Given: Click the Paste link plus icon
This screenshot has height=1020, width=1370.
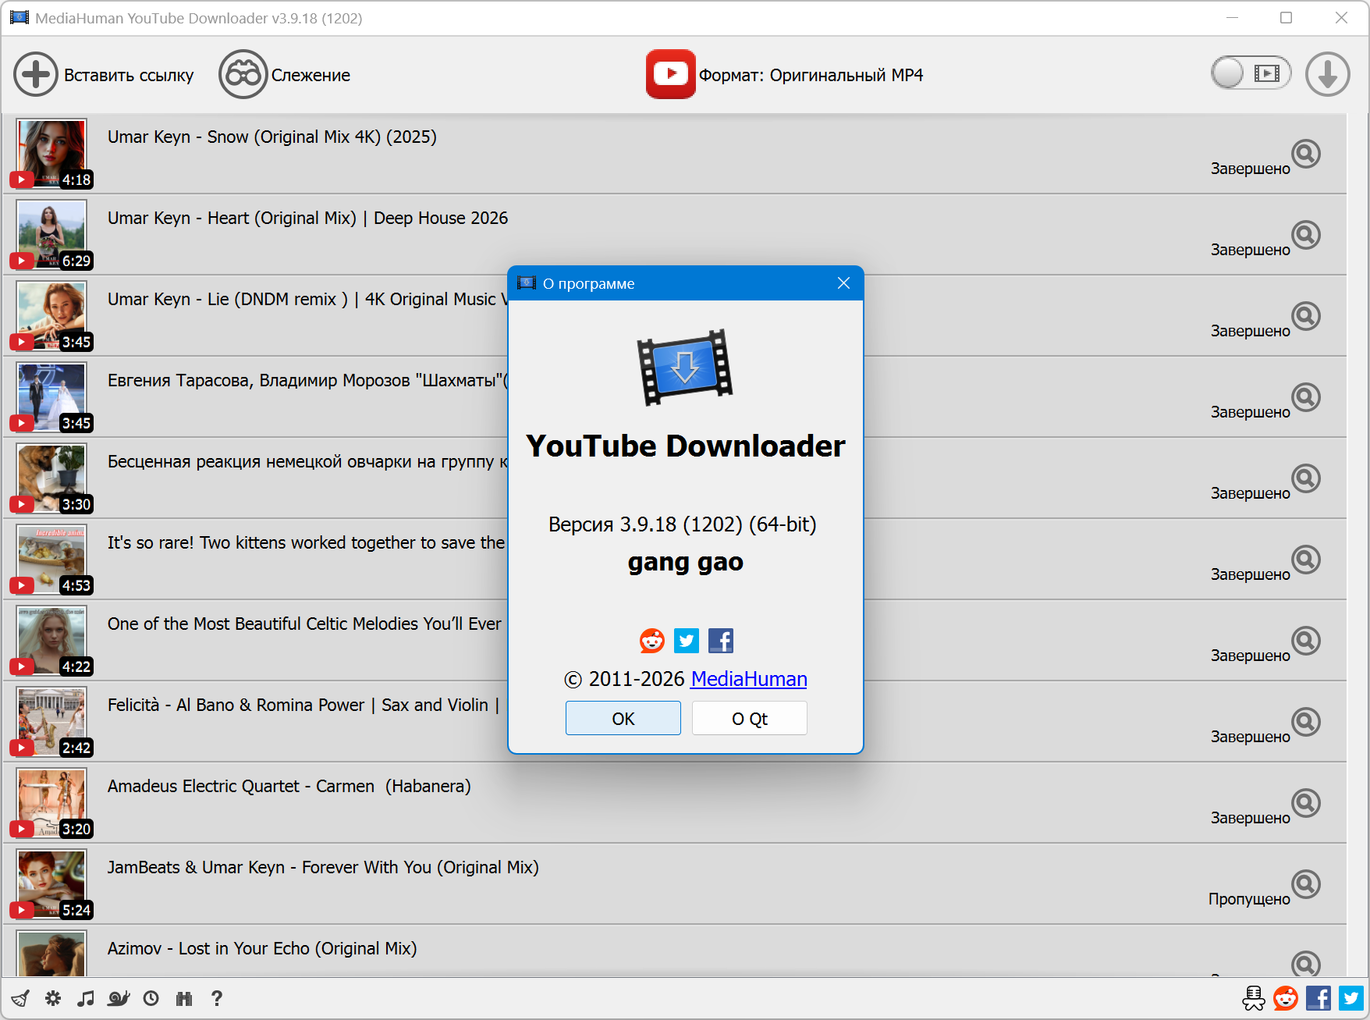Looking at the screenshot, I should (36, 75).
